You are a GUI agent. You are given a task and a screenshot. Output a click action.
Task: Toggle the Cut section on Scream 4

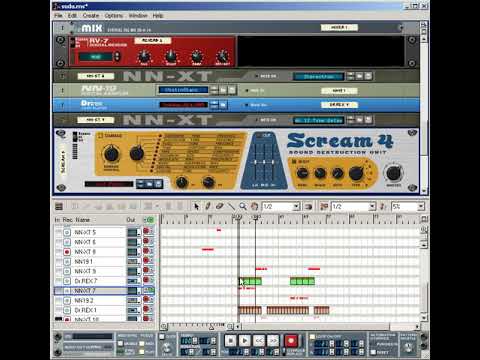pos(259,135)
